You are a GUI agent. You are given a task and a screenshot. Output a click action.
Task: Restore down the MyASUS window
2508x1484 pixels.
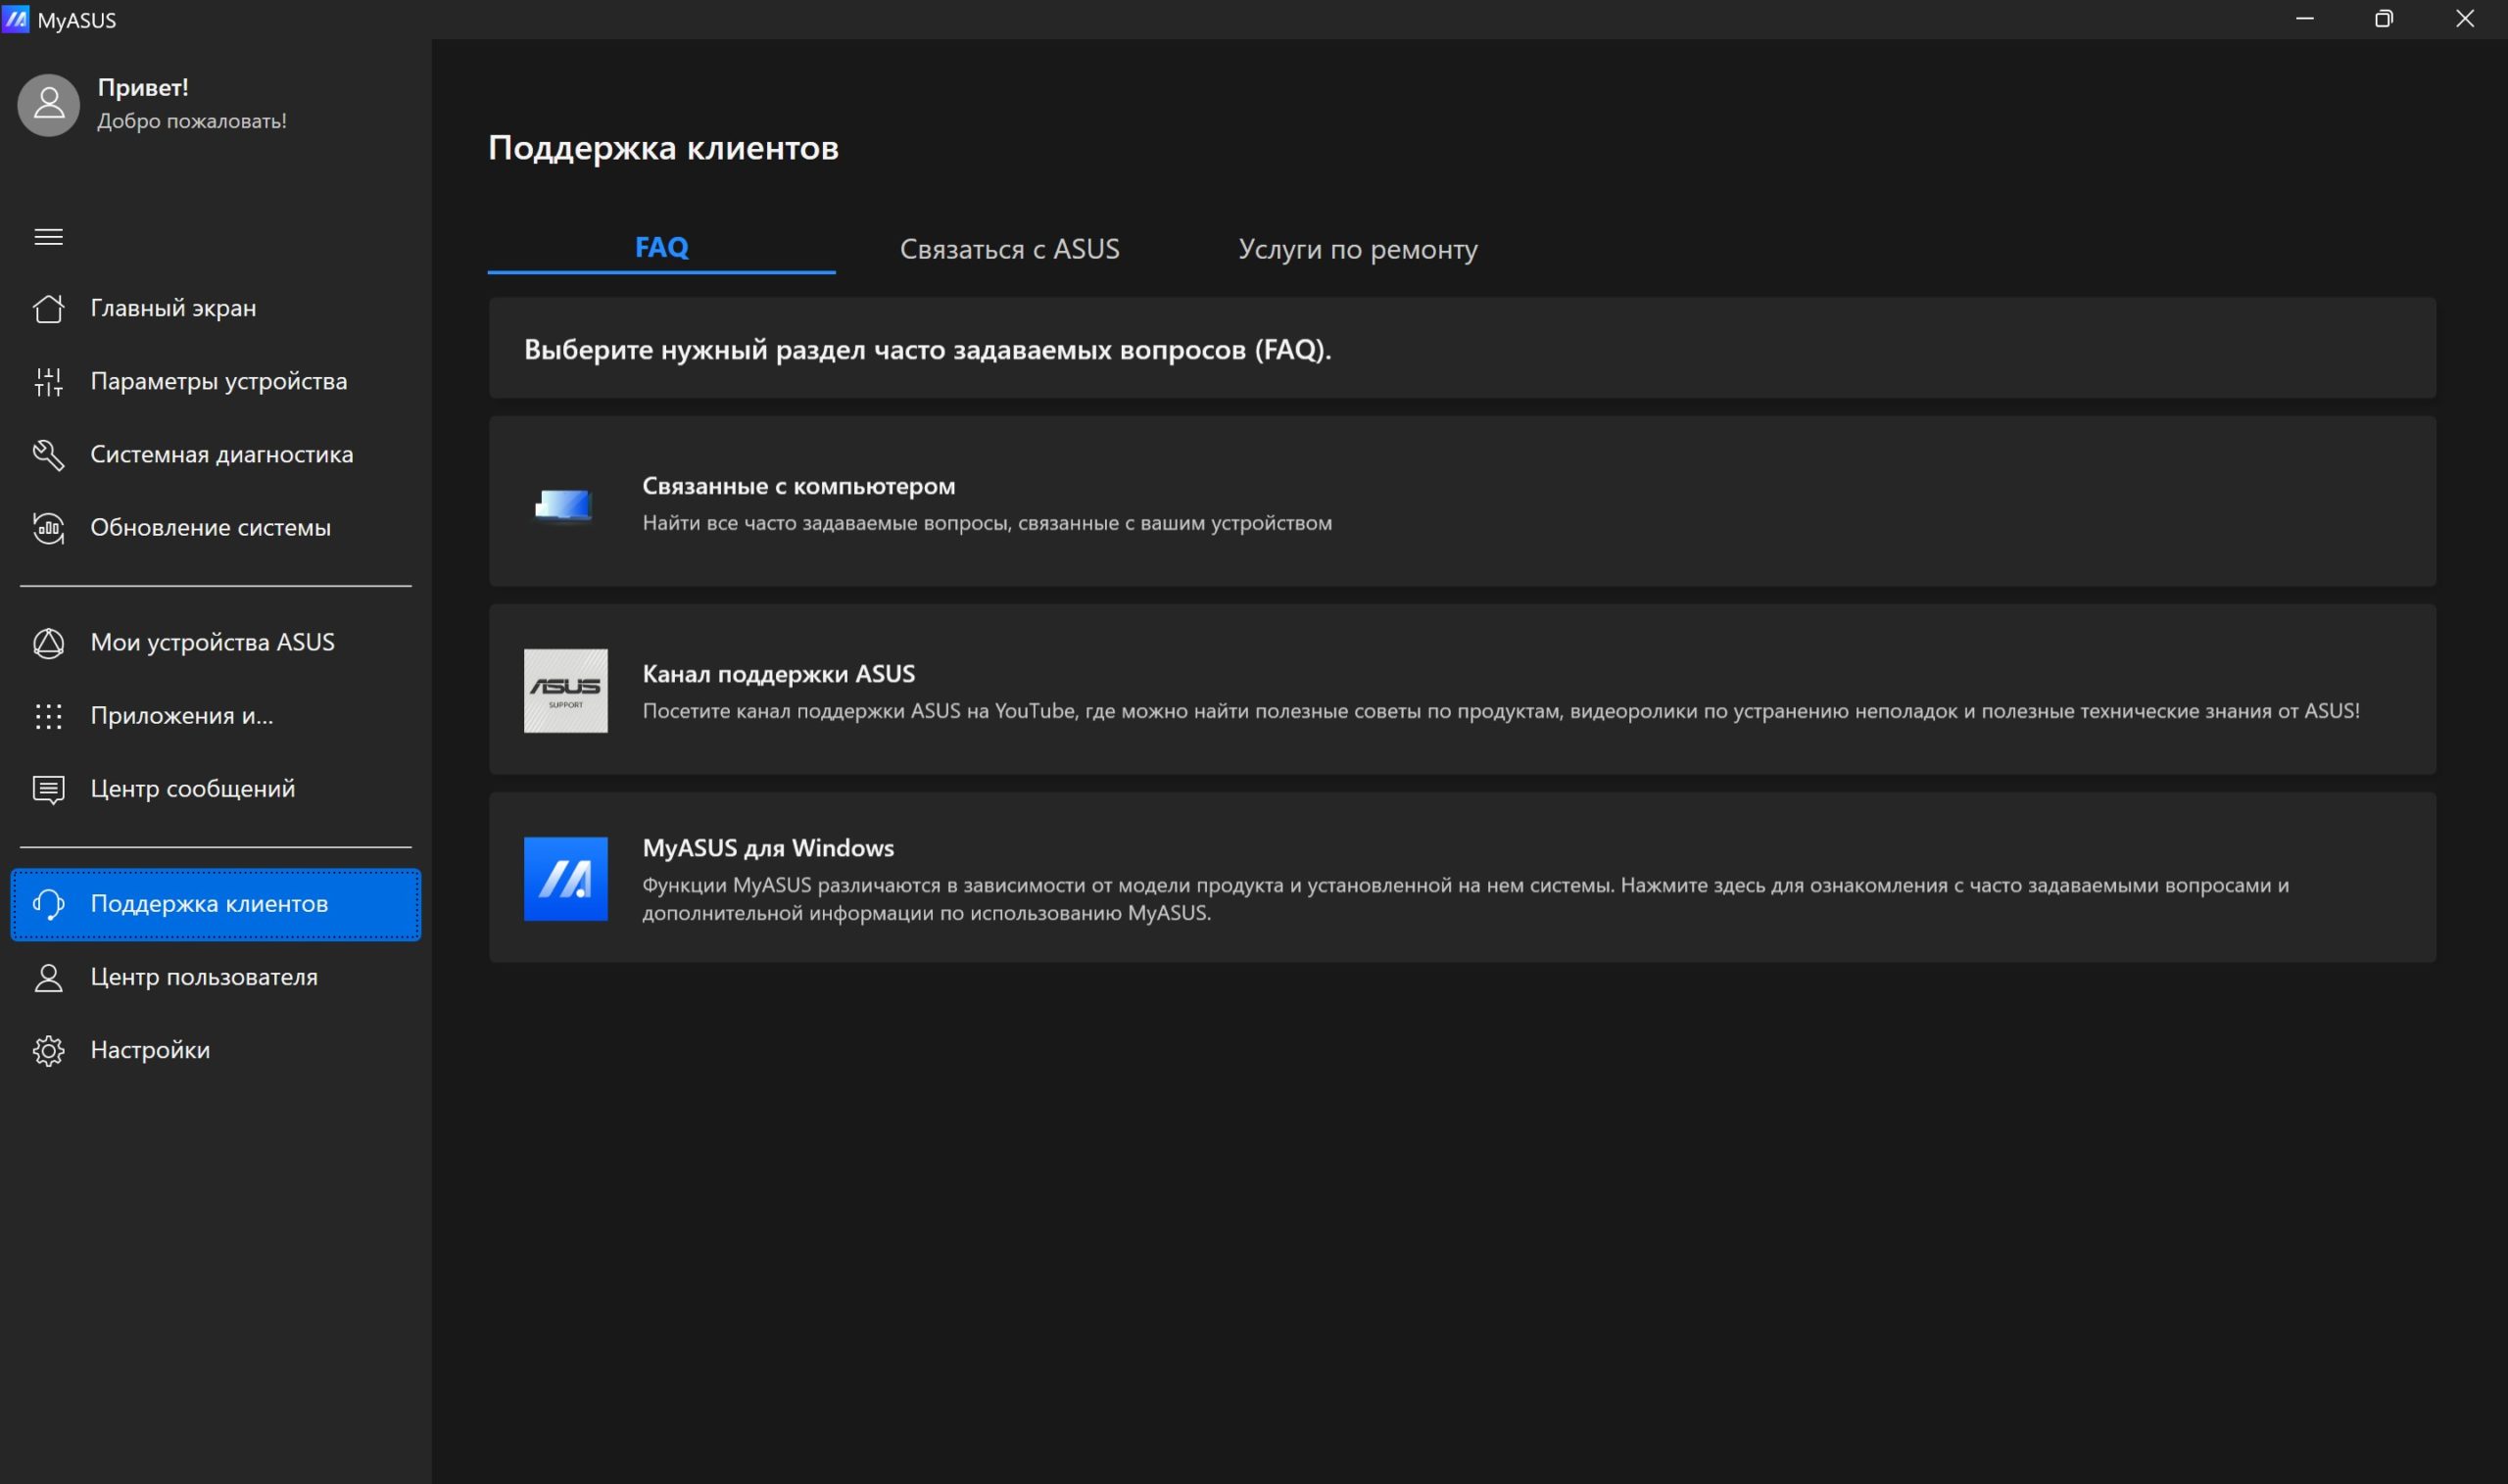[2384, 19]
